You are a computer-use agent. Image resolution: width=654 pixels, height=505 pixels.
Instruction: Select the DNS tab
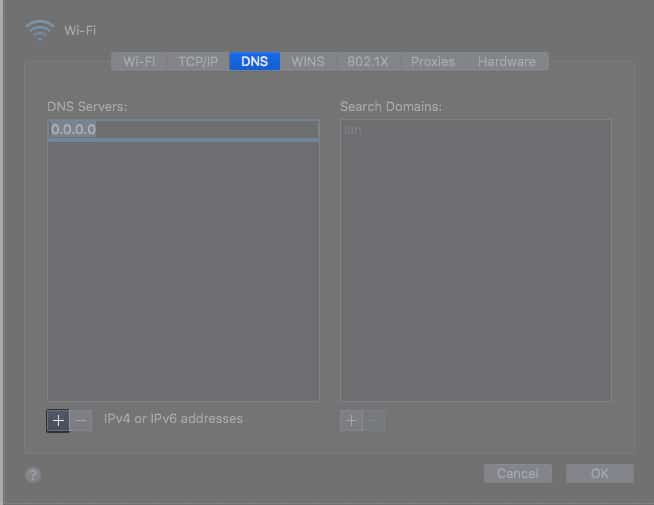[254, 61]
